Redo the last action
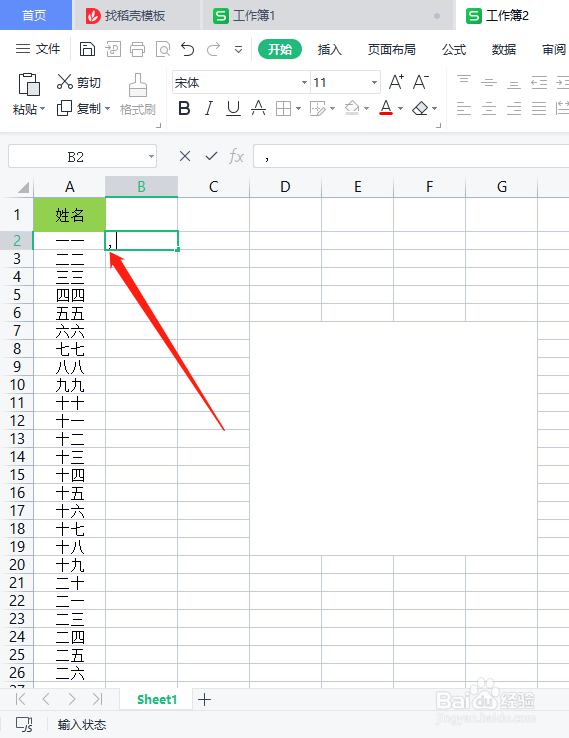 click(214, 49)
